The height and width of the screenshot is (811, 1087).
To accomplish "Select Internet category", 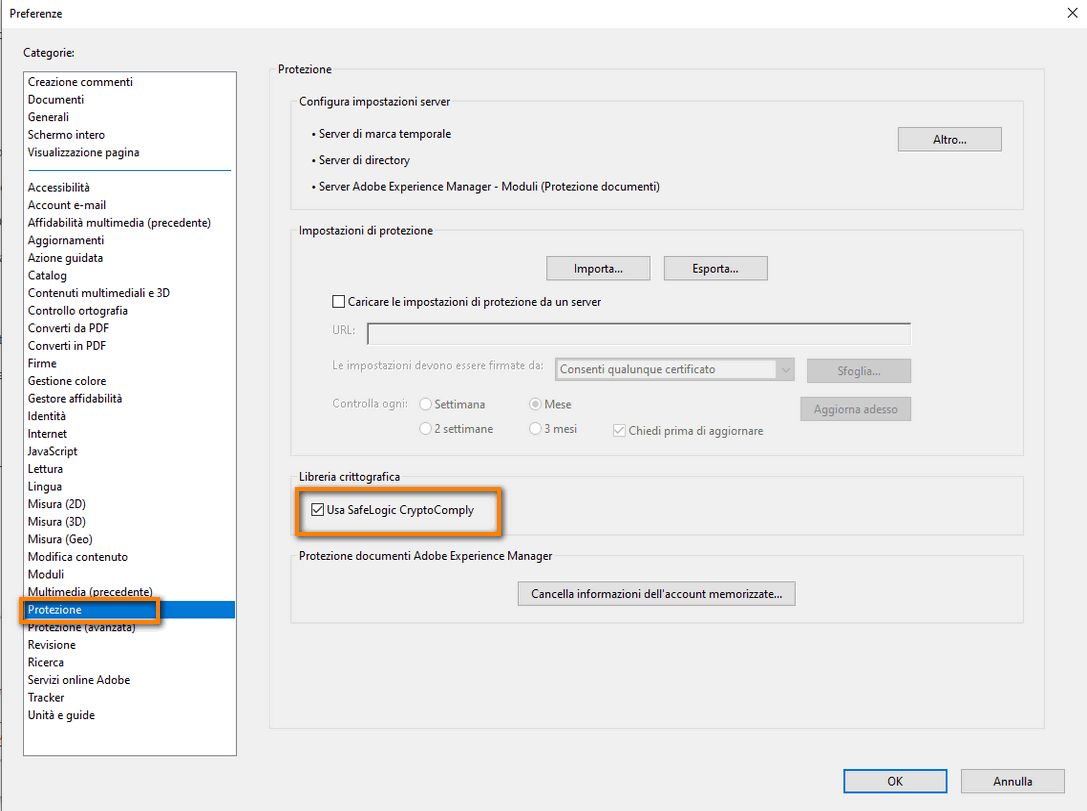I will (x=47, y=434).
